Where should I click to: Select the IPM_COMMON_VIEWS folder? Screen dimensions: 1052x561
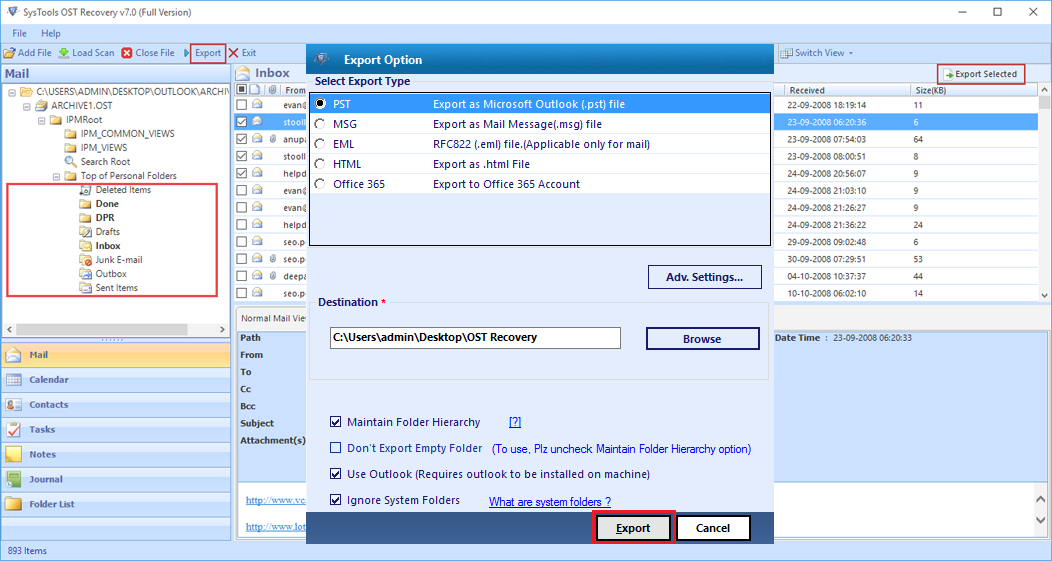pos(127,134)
